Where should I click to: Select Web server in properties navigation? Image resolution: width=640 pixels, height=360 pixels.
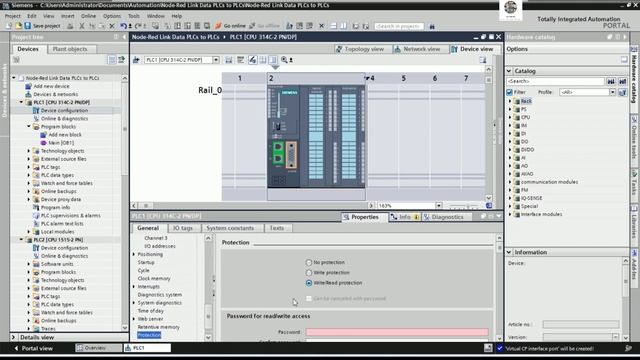pos(150,319)
